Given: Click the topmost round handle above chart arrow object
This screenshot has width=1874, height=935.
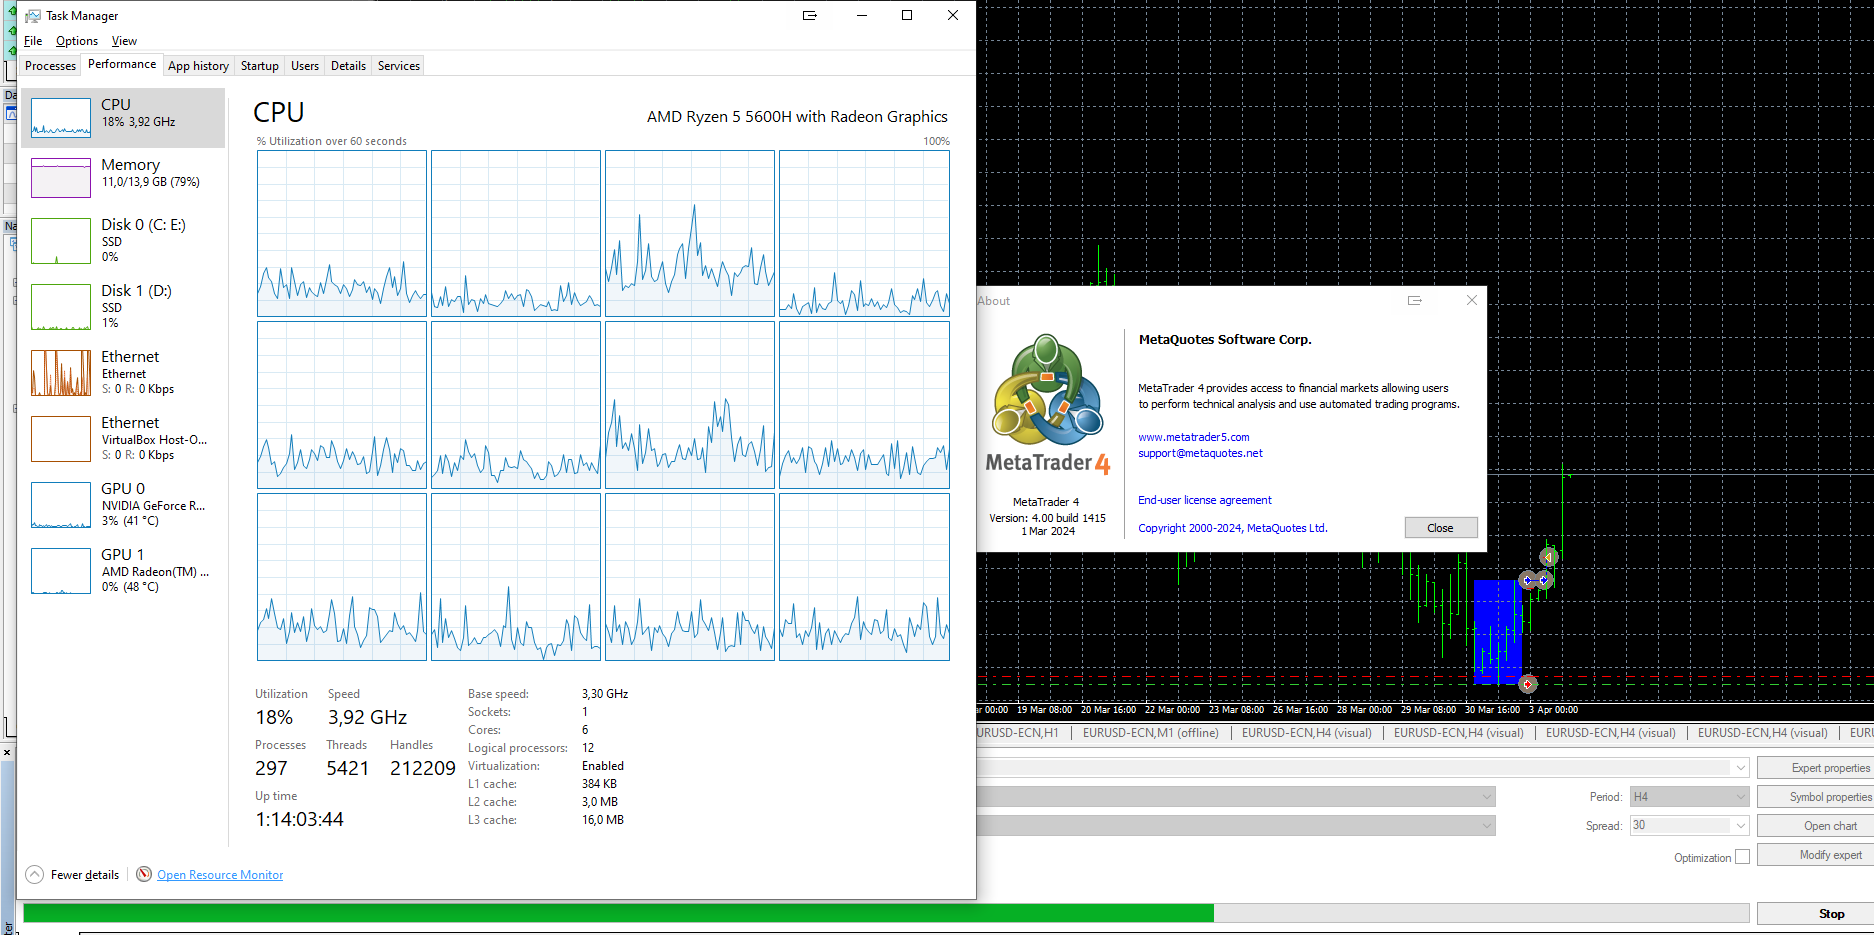Looking at the screenshot, I should [x=1549, y=557].
